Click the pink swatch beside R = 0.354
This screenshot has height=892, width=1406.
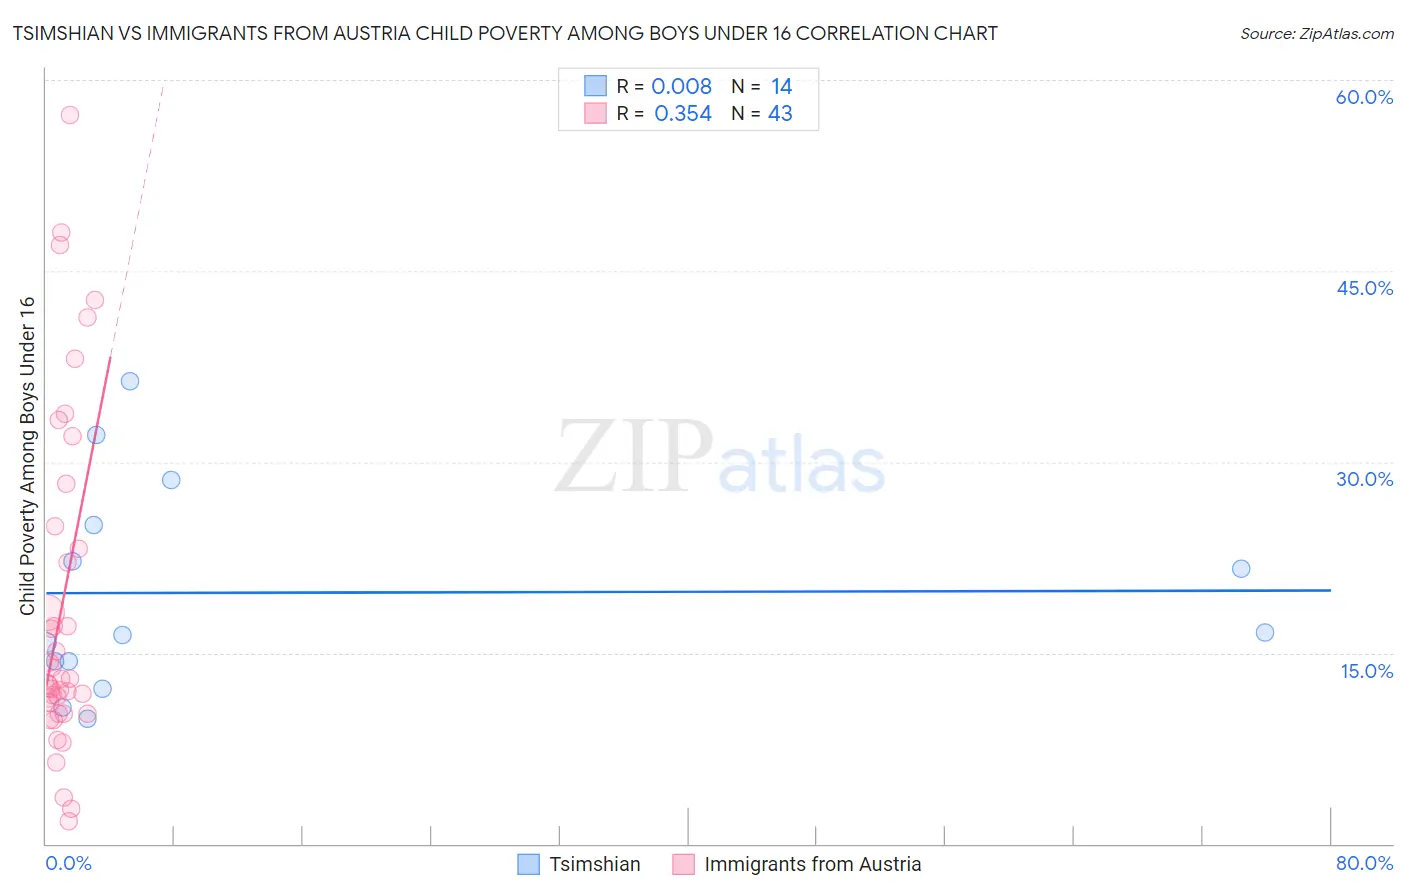[595, 113]
